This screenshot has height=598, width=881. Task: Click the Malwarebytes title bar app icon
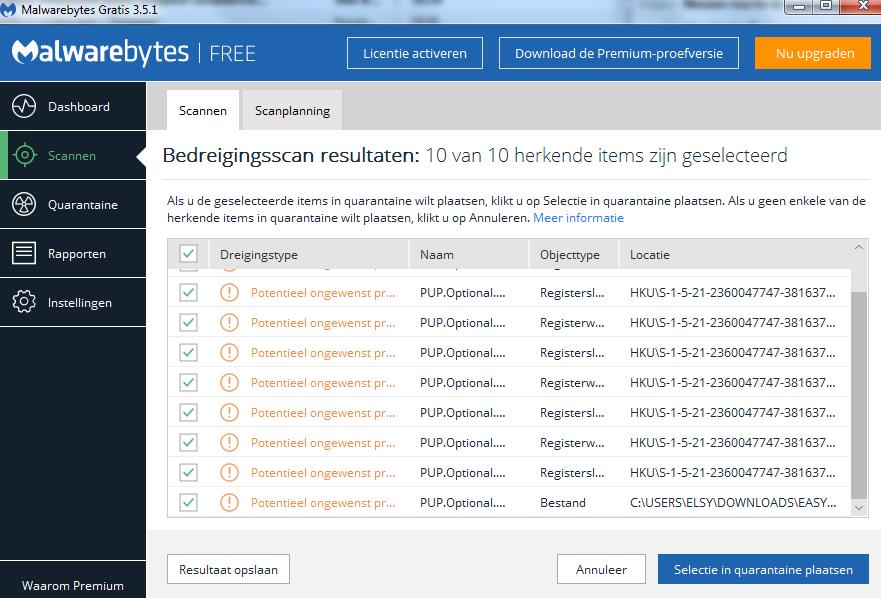[x=11, y=9]
